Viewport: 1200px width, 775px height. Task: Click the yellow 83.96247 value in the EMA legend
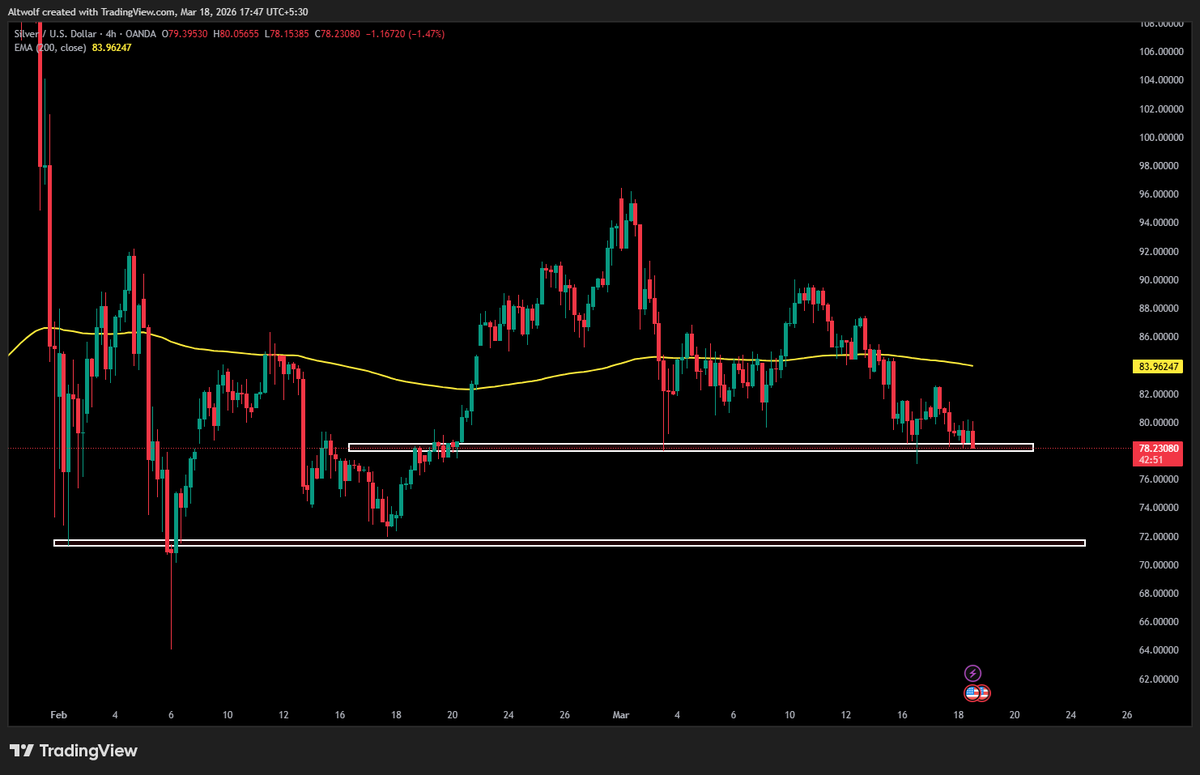tap(113, 46)
